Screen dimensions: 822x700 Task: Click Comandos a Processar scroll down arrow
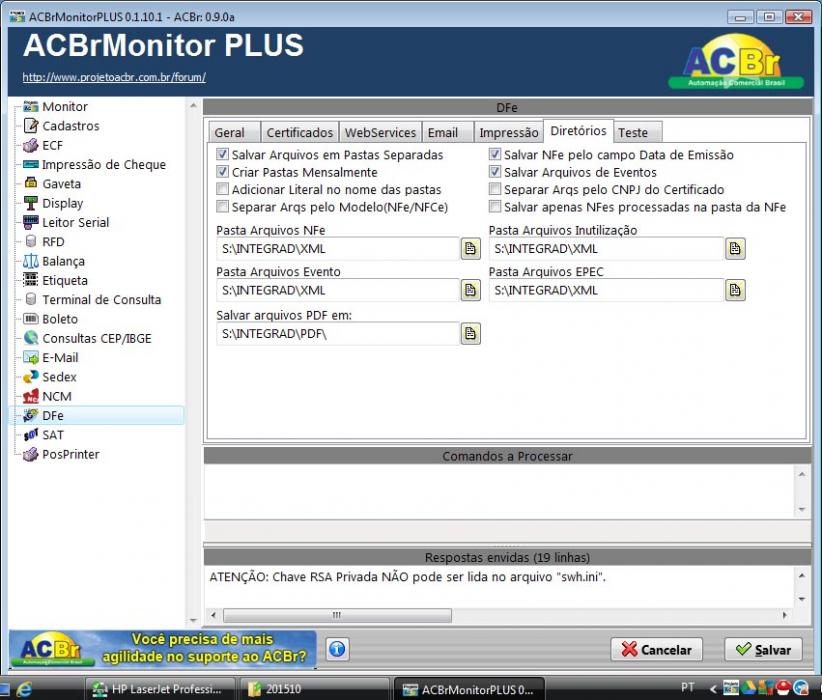point(802,509)
